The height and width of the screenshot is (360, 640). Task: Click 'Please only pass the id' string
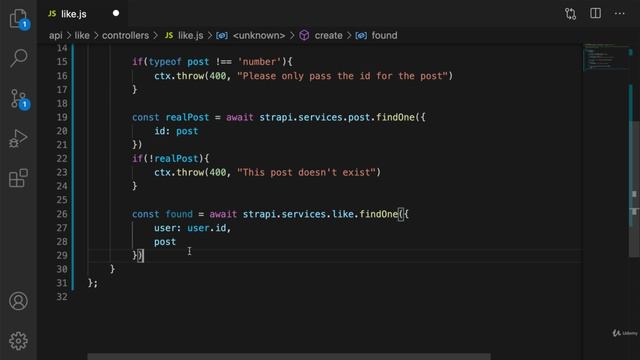click(x=342, y=76)
